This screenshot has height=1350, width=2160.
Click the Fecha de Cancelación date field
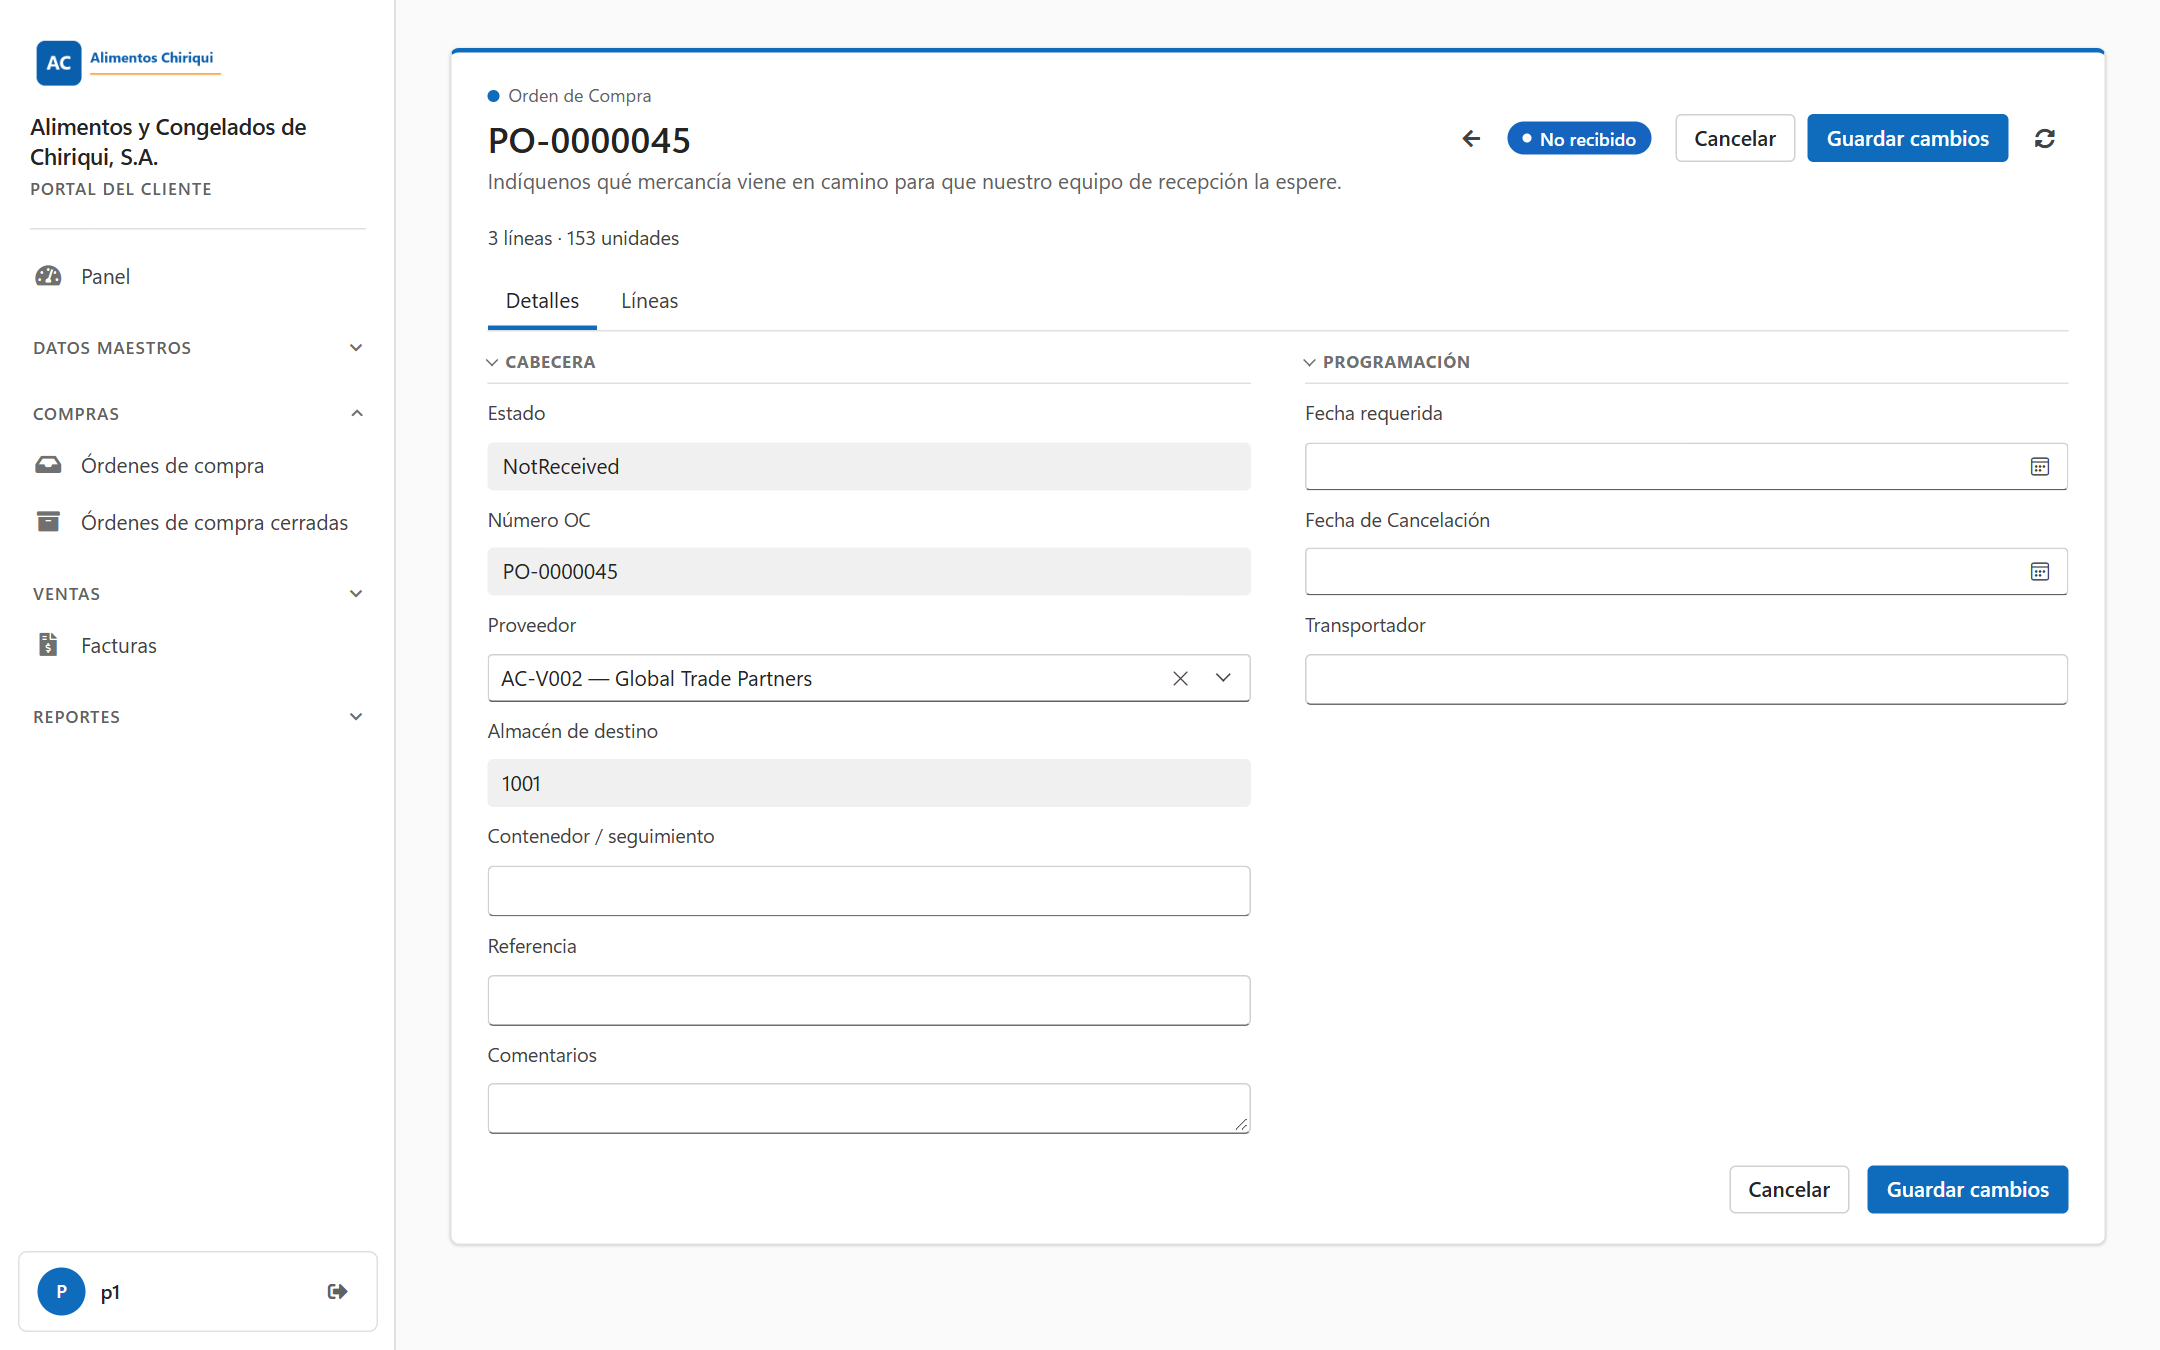1686,572
